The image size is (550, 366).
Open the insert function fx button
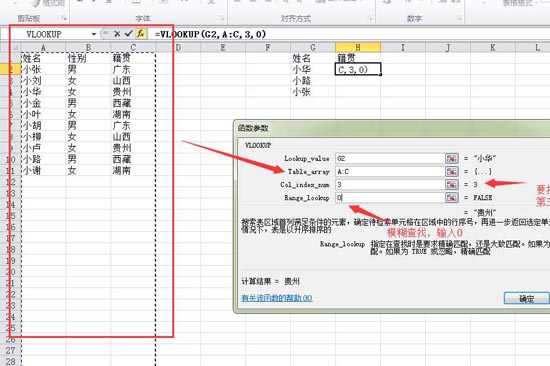[141, 34]
